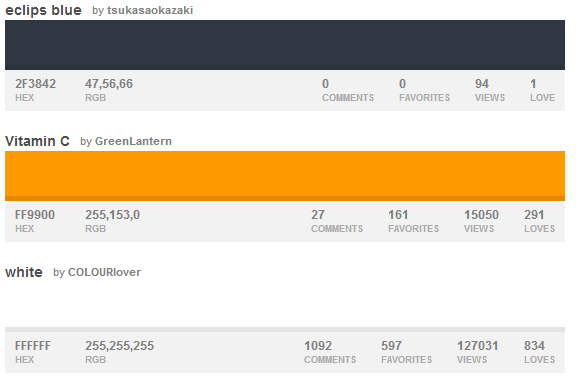Image resolution: width=577 pixels, height=384 pixels.
Task: View the 1092 comments on white
Action: (330, 352)
